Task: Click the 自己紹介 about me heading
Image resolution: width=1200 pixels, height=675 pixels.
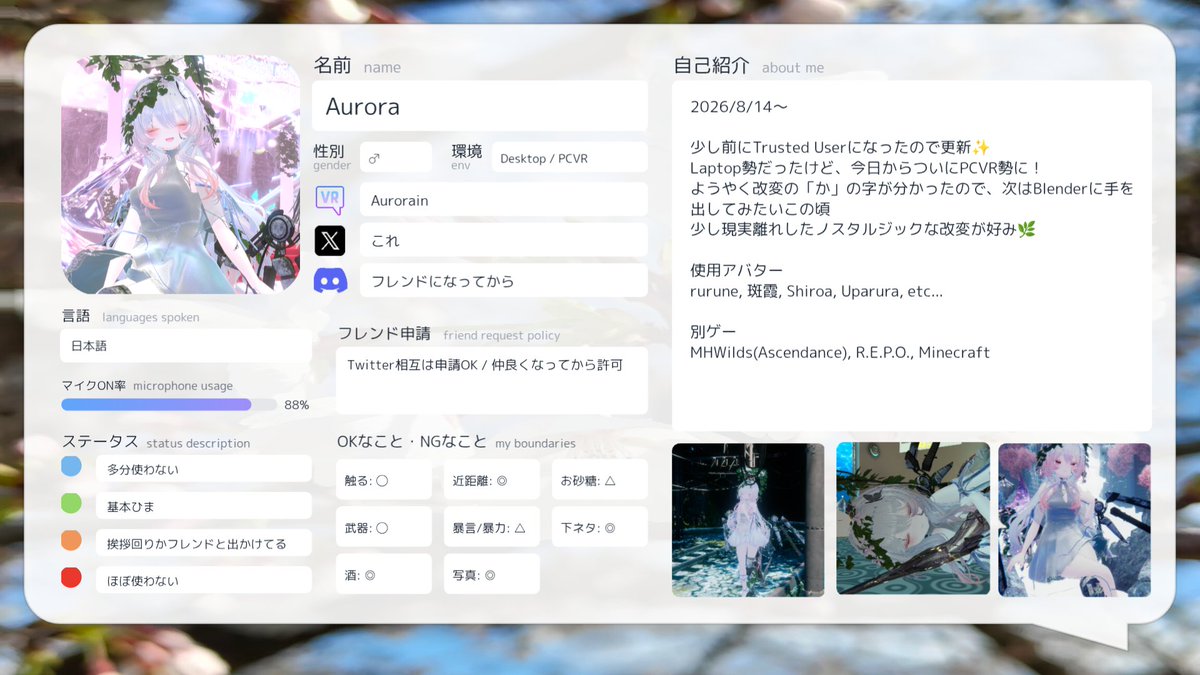Action: [749, 66]
